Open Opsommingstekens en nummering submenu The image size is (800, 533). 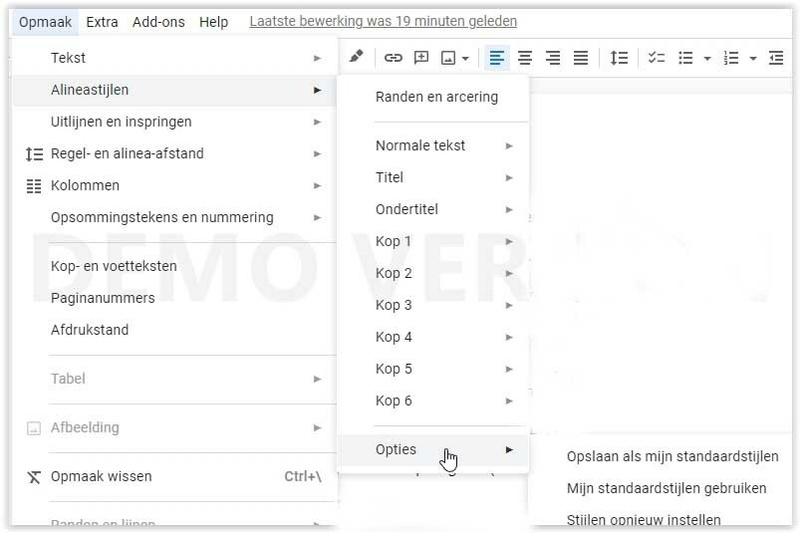(173, 217)
